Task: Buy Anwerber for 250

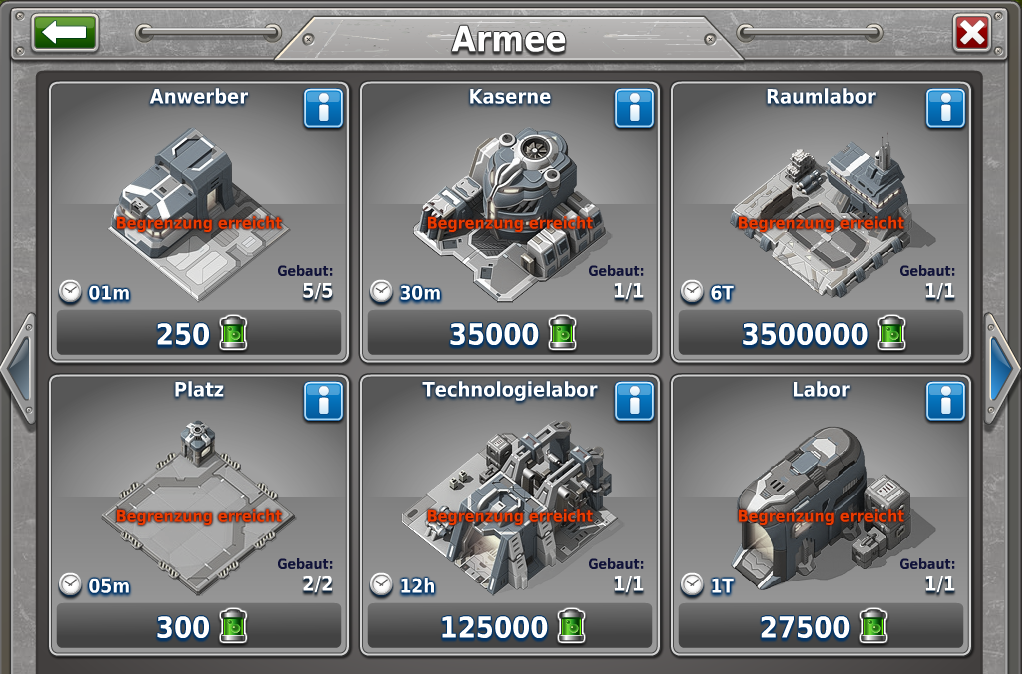Action: click(199, 333)
